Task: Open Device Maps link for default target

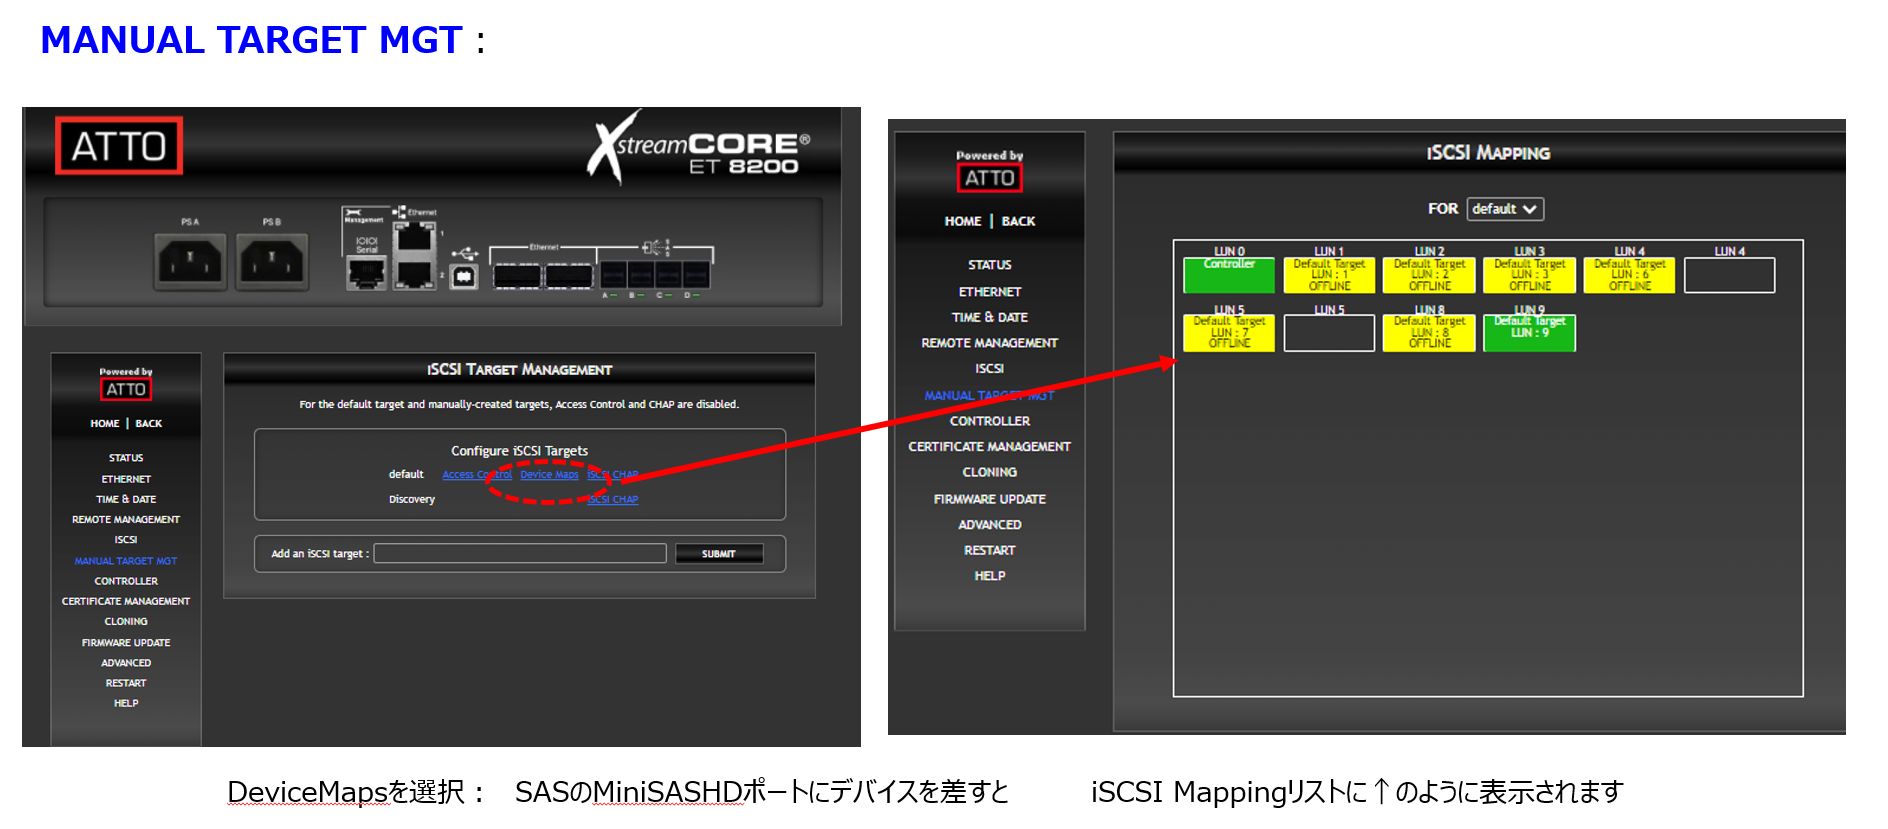Action: 549,475
